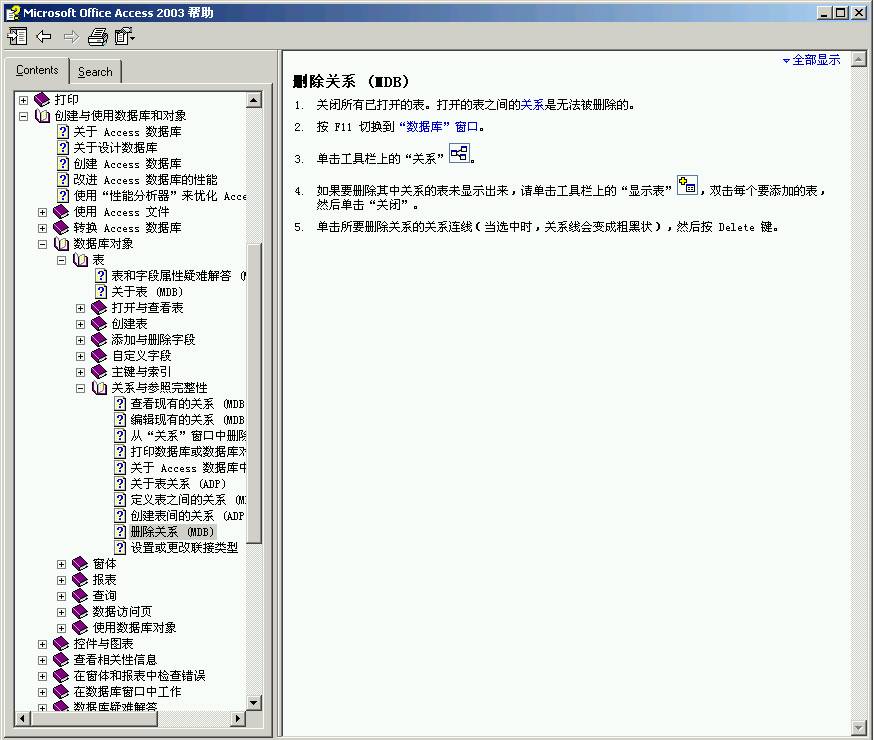Expand the 数据访问页 node
Image resolution: width=874 pixels, height=740 pixels.
point(61,612)
